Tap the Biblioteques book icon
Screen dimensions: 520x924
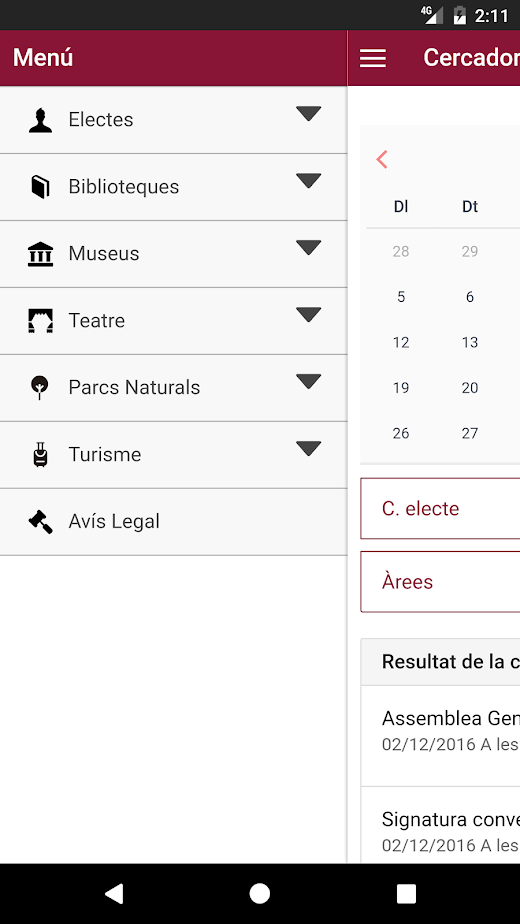click(x=40, y=187)
